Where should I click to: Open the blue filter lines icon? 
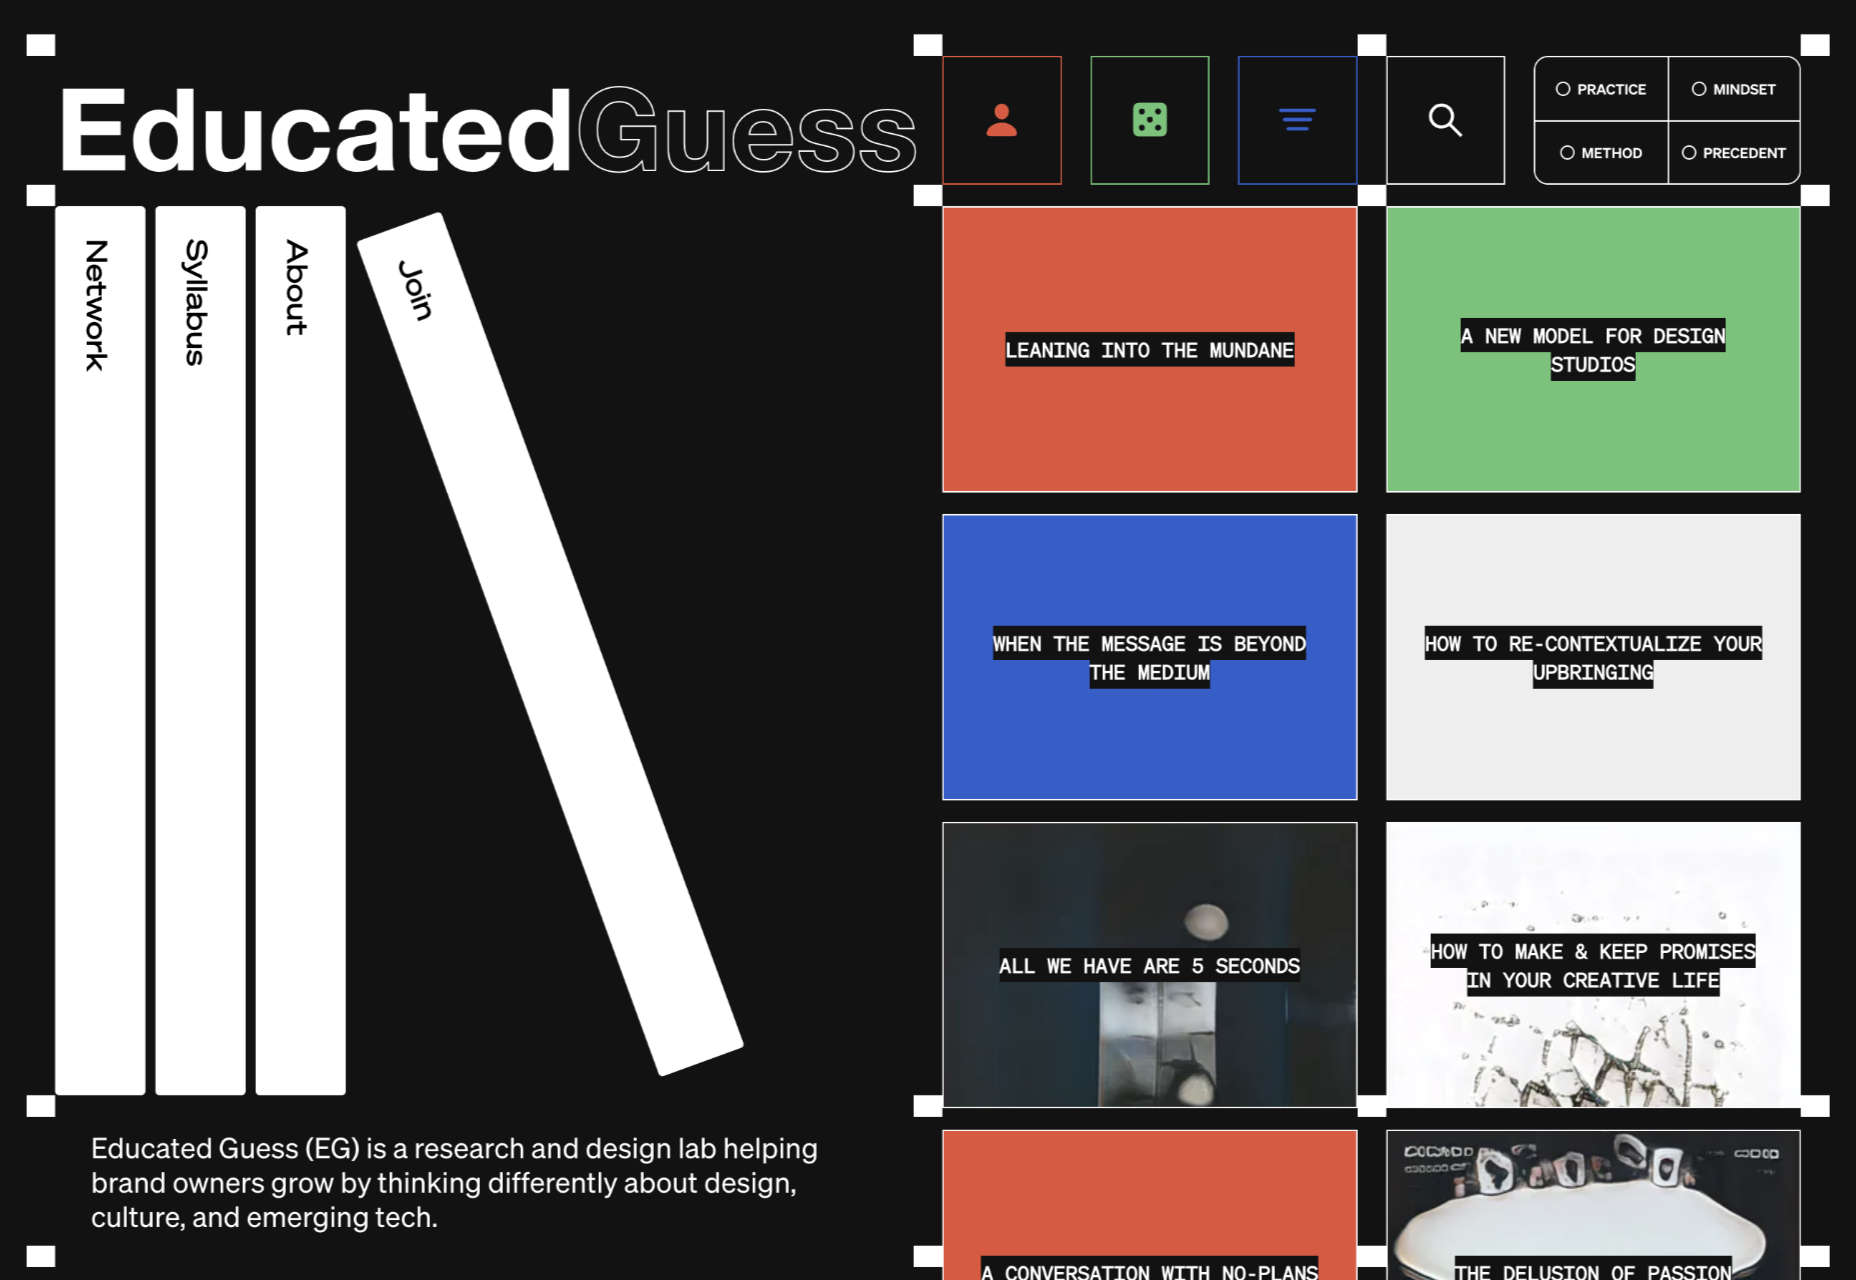coord(1297,120)
